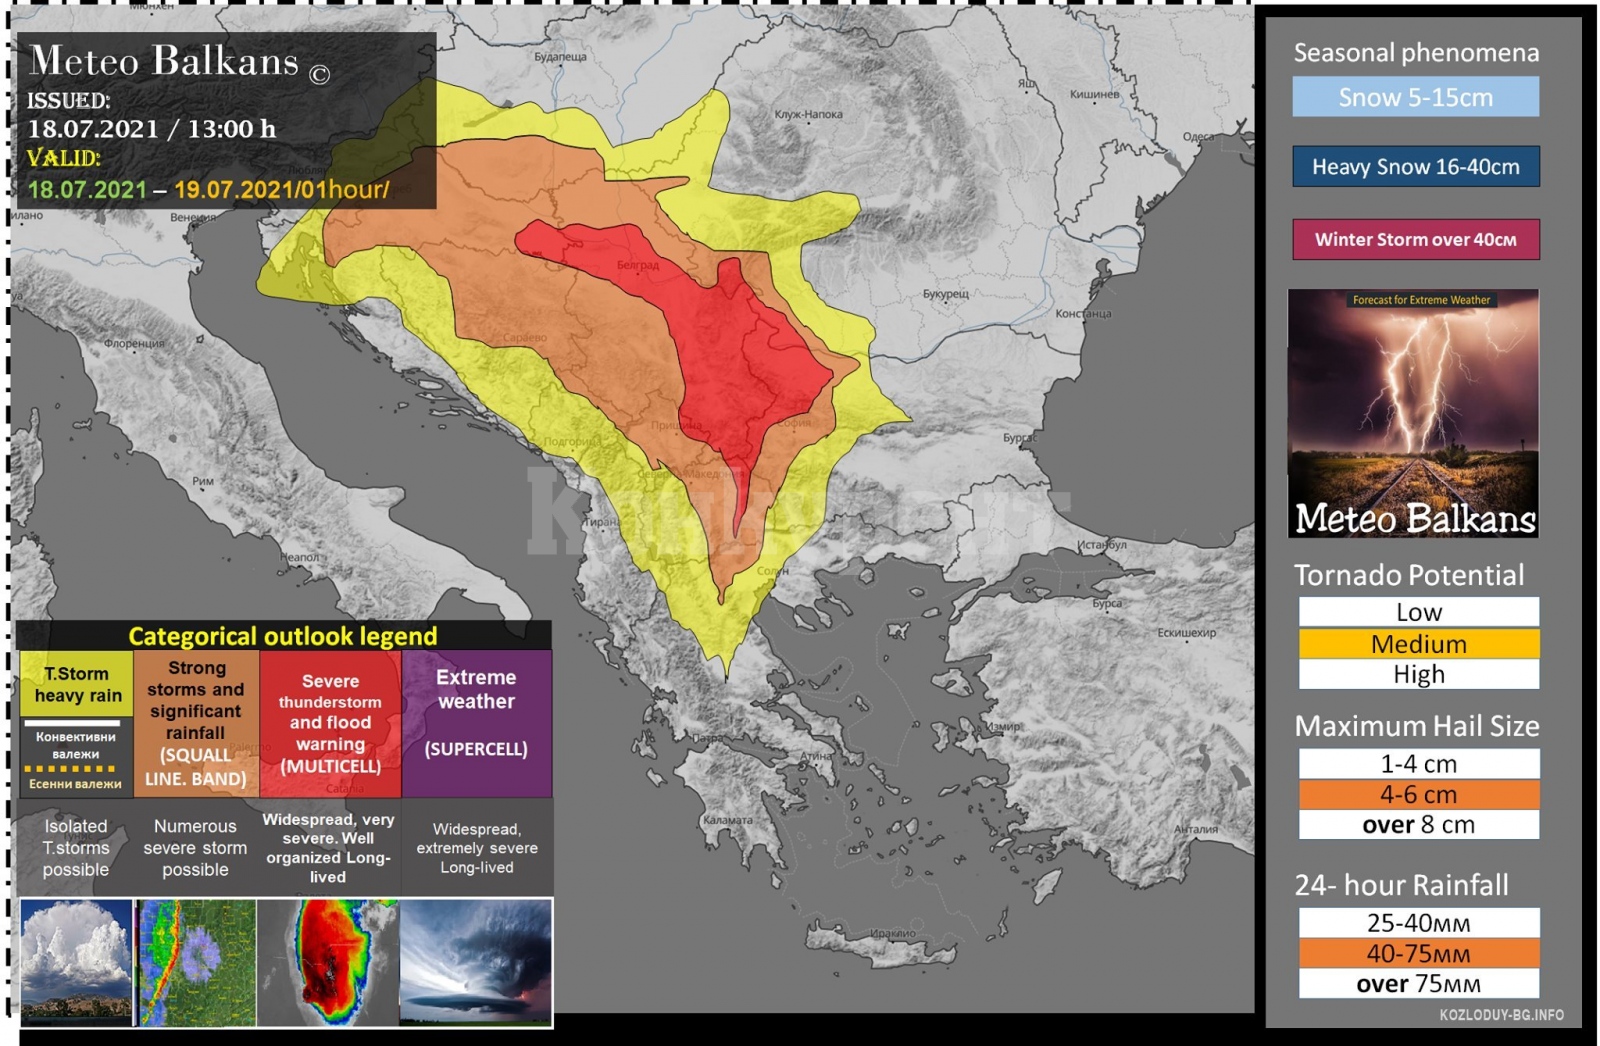Select 'Low' tornado potential row
The image size is (1600, 1046).
pyautogui.click(x=1418, y=612)
